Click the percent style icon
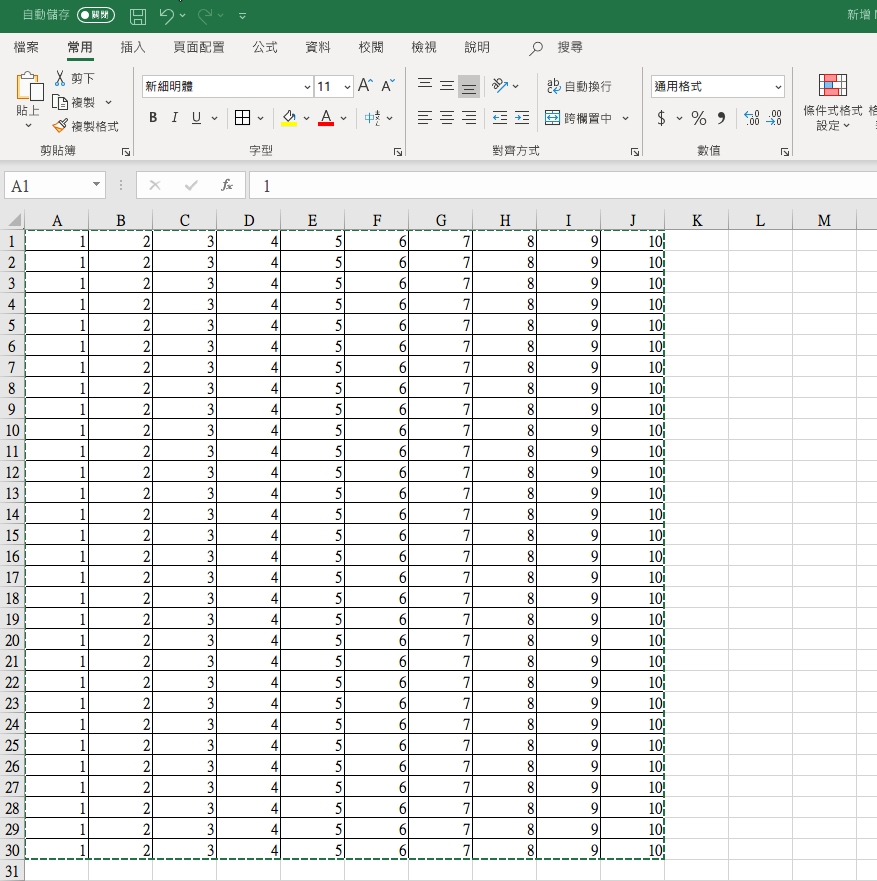Image resolution: width=877 pixels, height=881 pixels. (698, 118)
